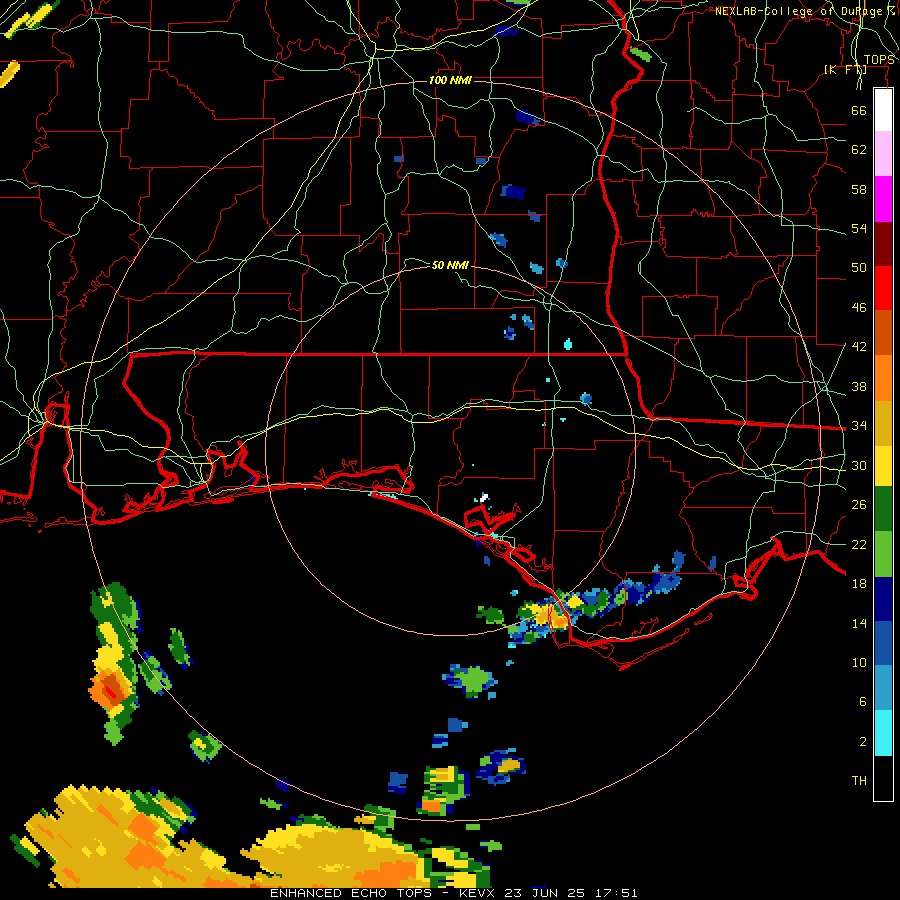900x900 pixels.
Task: Select the light green legend swatch
Action: pyautogui.click(x=883, y=554)
